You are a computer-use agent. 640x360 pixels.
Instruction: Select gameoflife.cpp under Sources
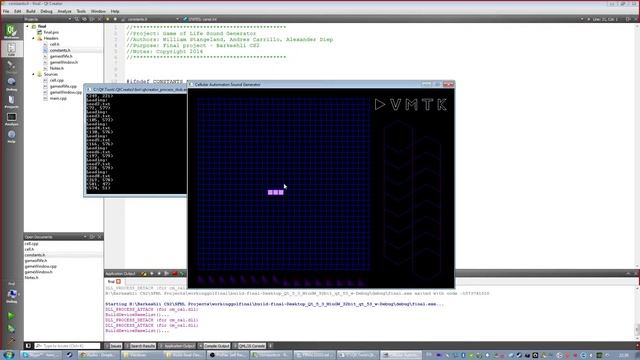coord(63,87)
